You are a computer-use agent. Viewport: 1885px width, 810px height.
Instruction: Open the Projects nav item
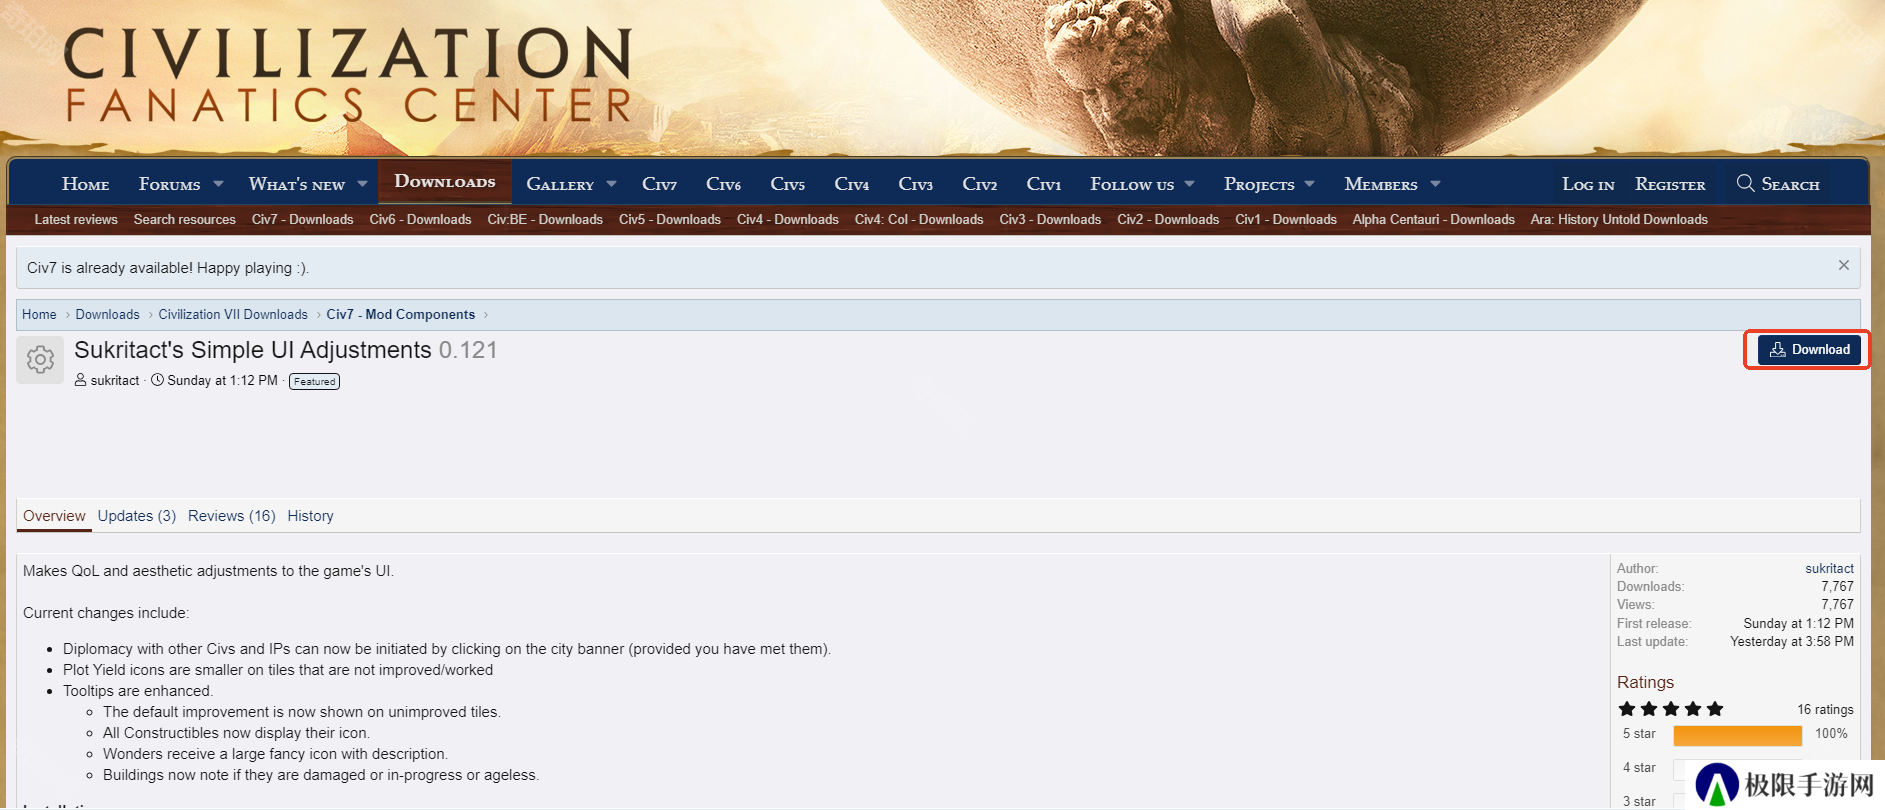point(1259,184)
